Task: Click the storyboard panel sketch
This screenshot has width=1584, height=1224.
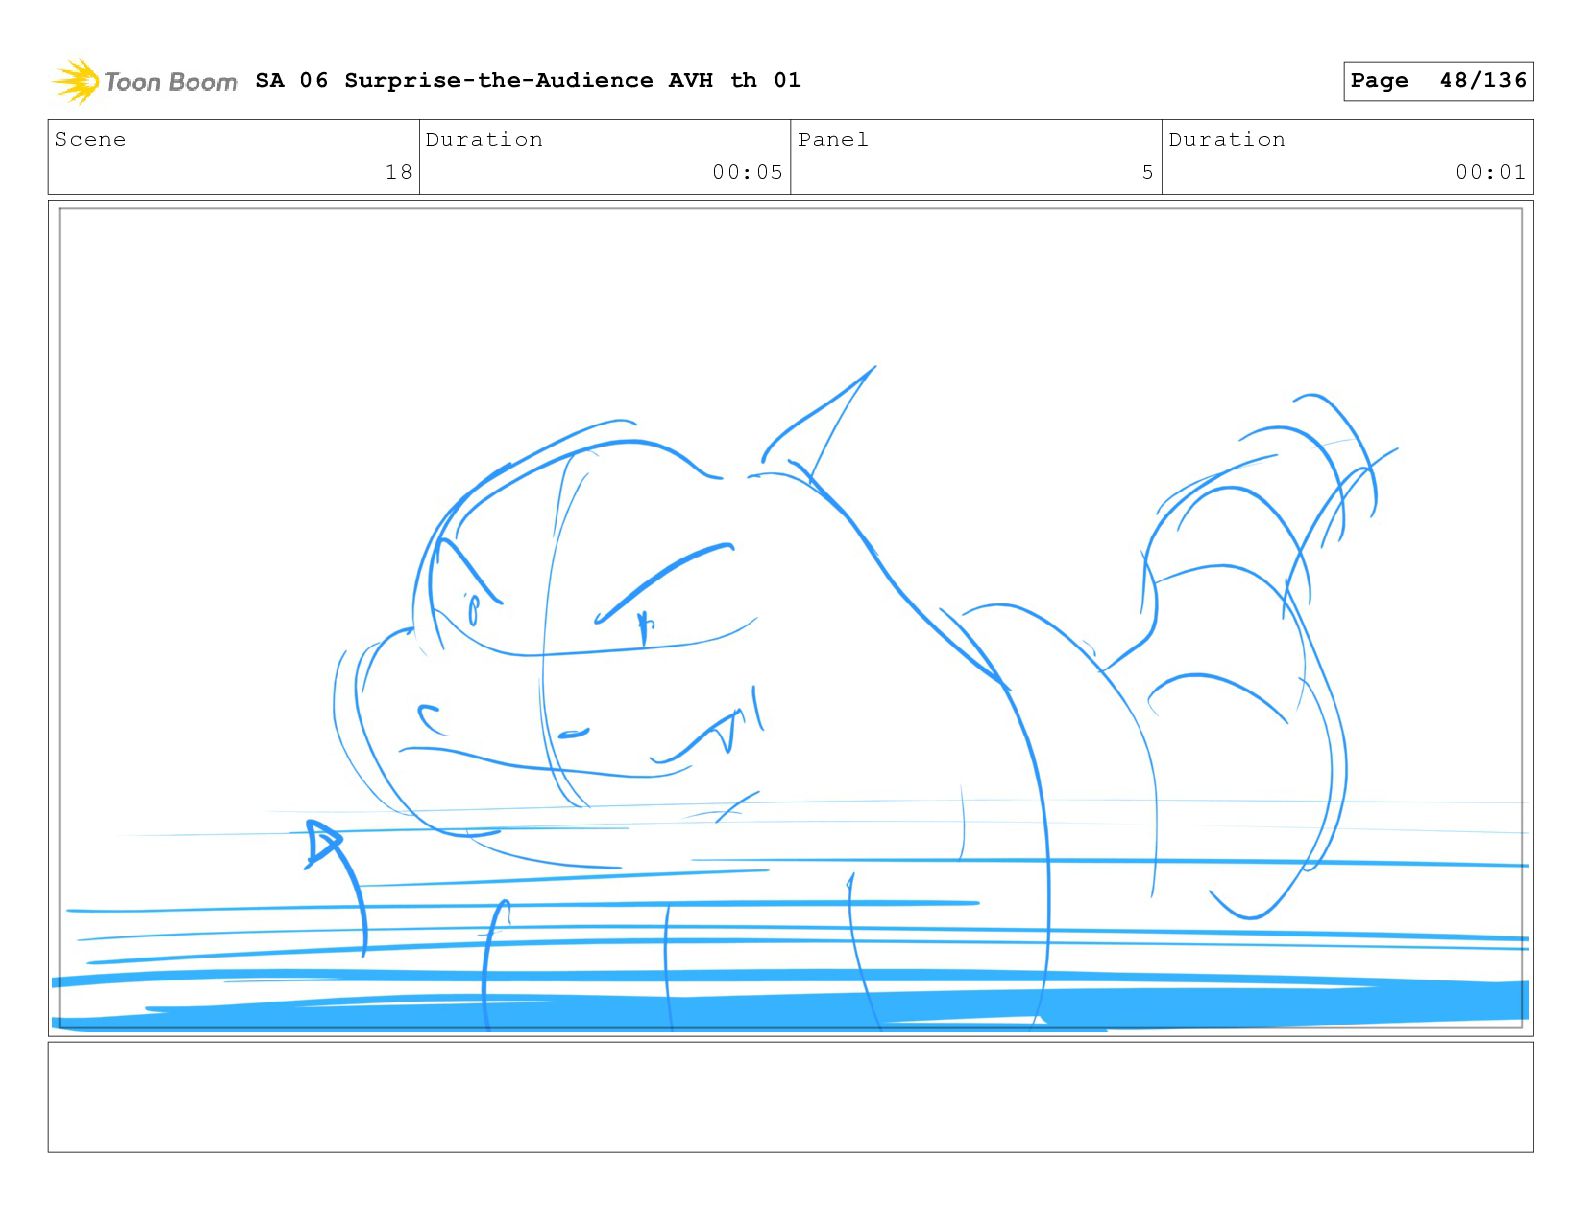Action: (x=791, y=618)
